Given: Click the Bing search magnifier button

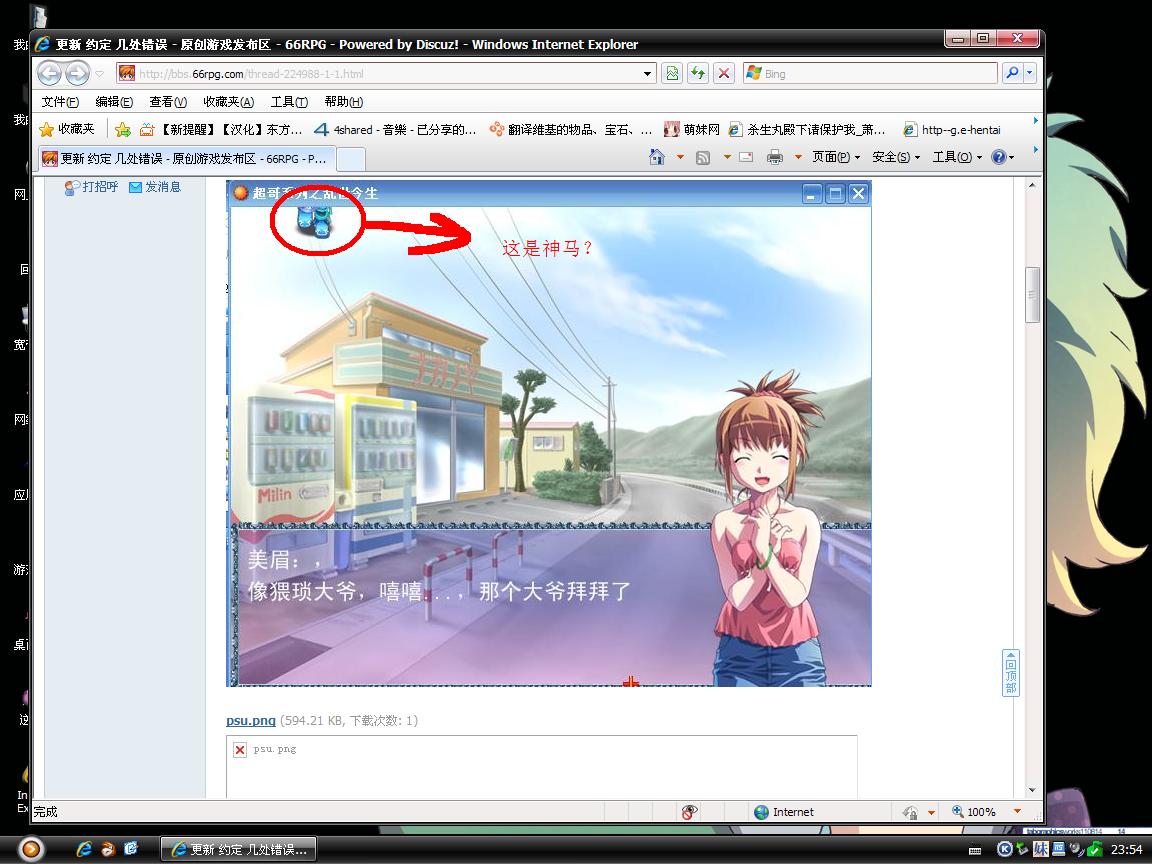Looking at the screenshot, I should [x=1012, y=73].
